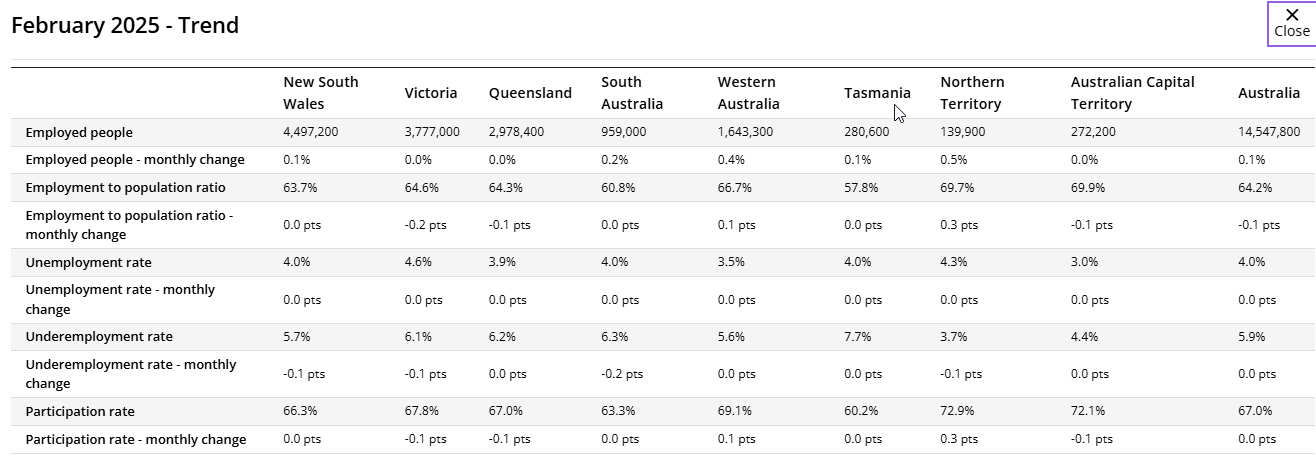
Task: Click the Queensland column header
Action: pos(530,93)
